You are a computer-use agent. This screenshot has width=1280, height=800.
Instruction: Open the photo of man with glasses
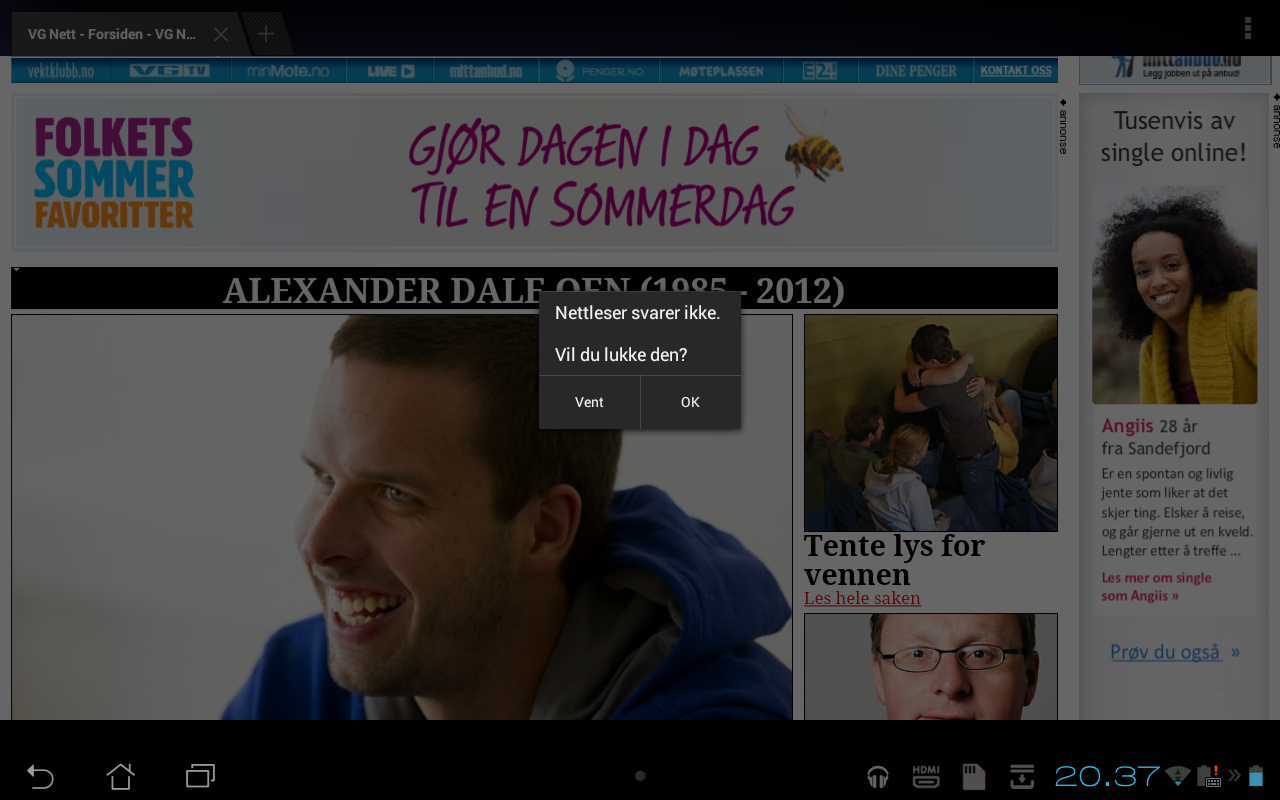[x=931, y=666]
